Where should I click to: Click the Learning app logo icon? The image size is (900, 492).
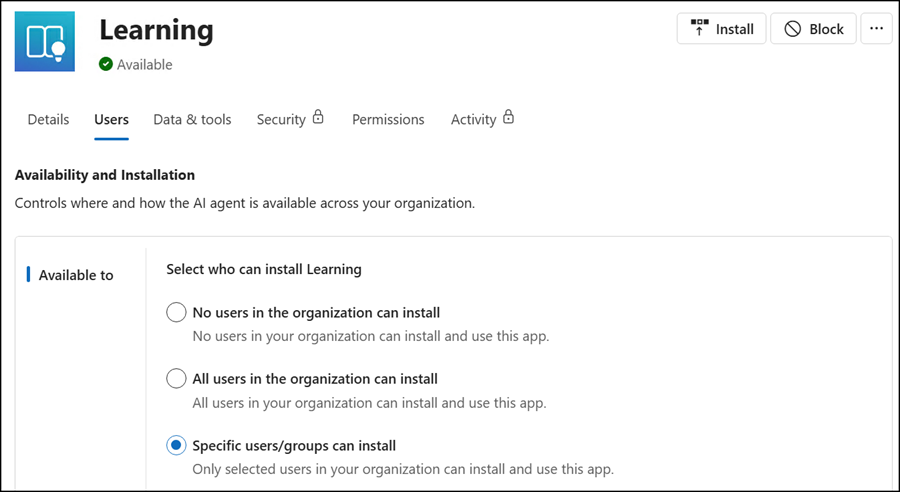coord(45,41)
